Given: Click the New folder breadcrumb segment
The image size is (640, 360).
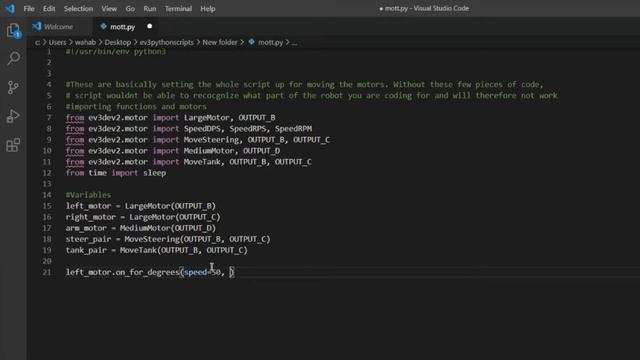Looking at the screenshot, I should [220, 42].
